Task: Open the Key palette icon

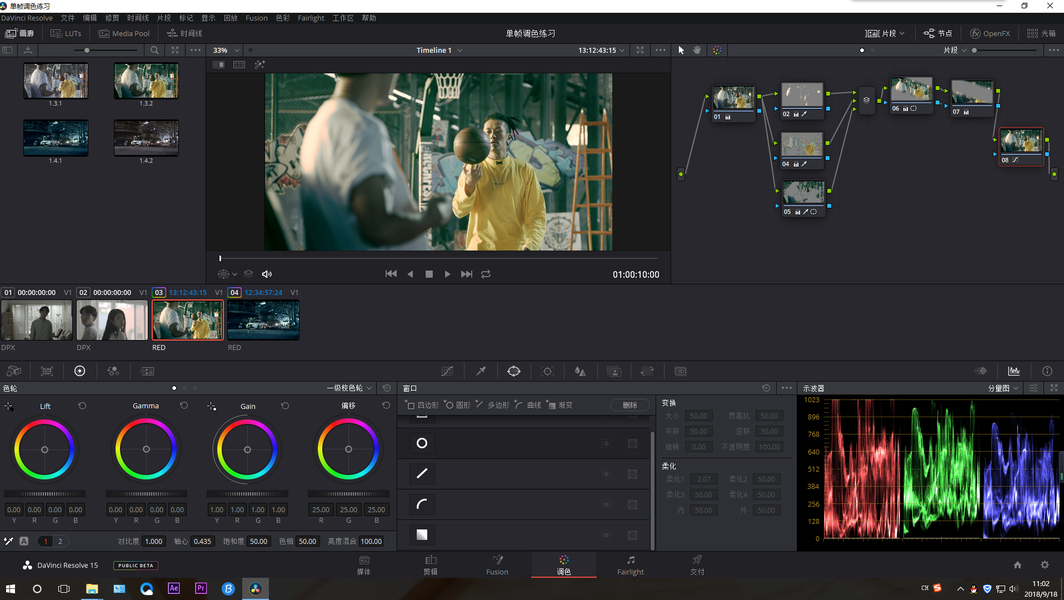Action: (613, 371)
